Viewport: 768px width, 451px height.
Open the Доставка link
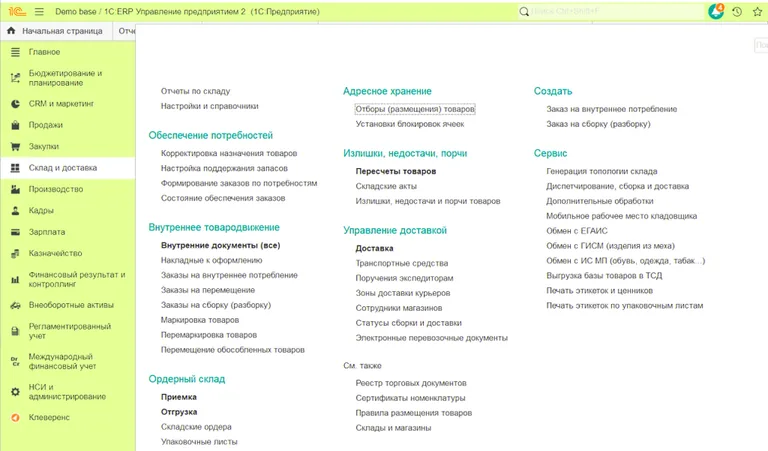point(374,248)
